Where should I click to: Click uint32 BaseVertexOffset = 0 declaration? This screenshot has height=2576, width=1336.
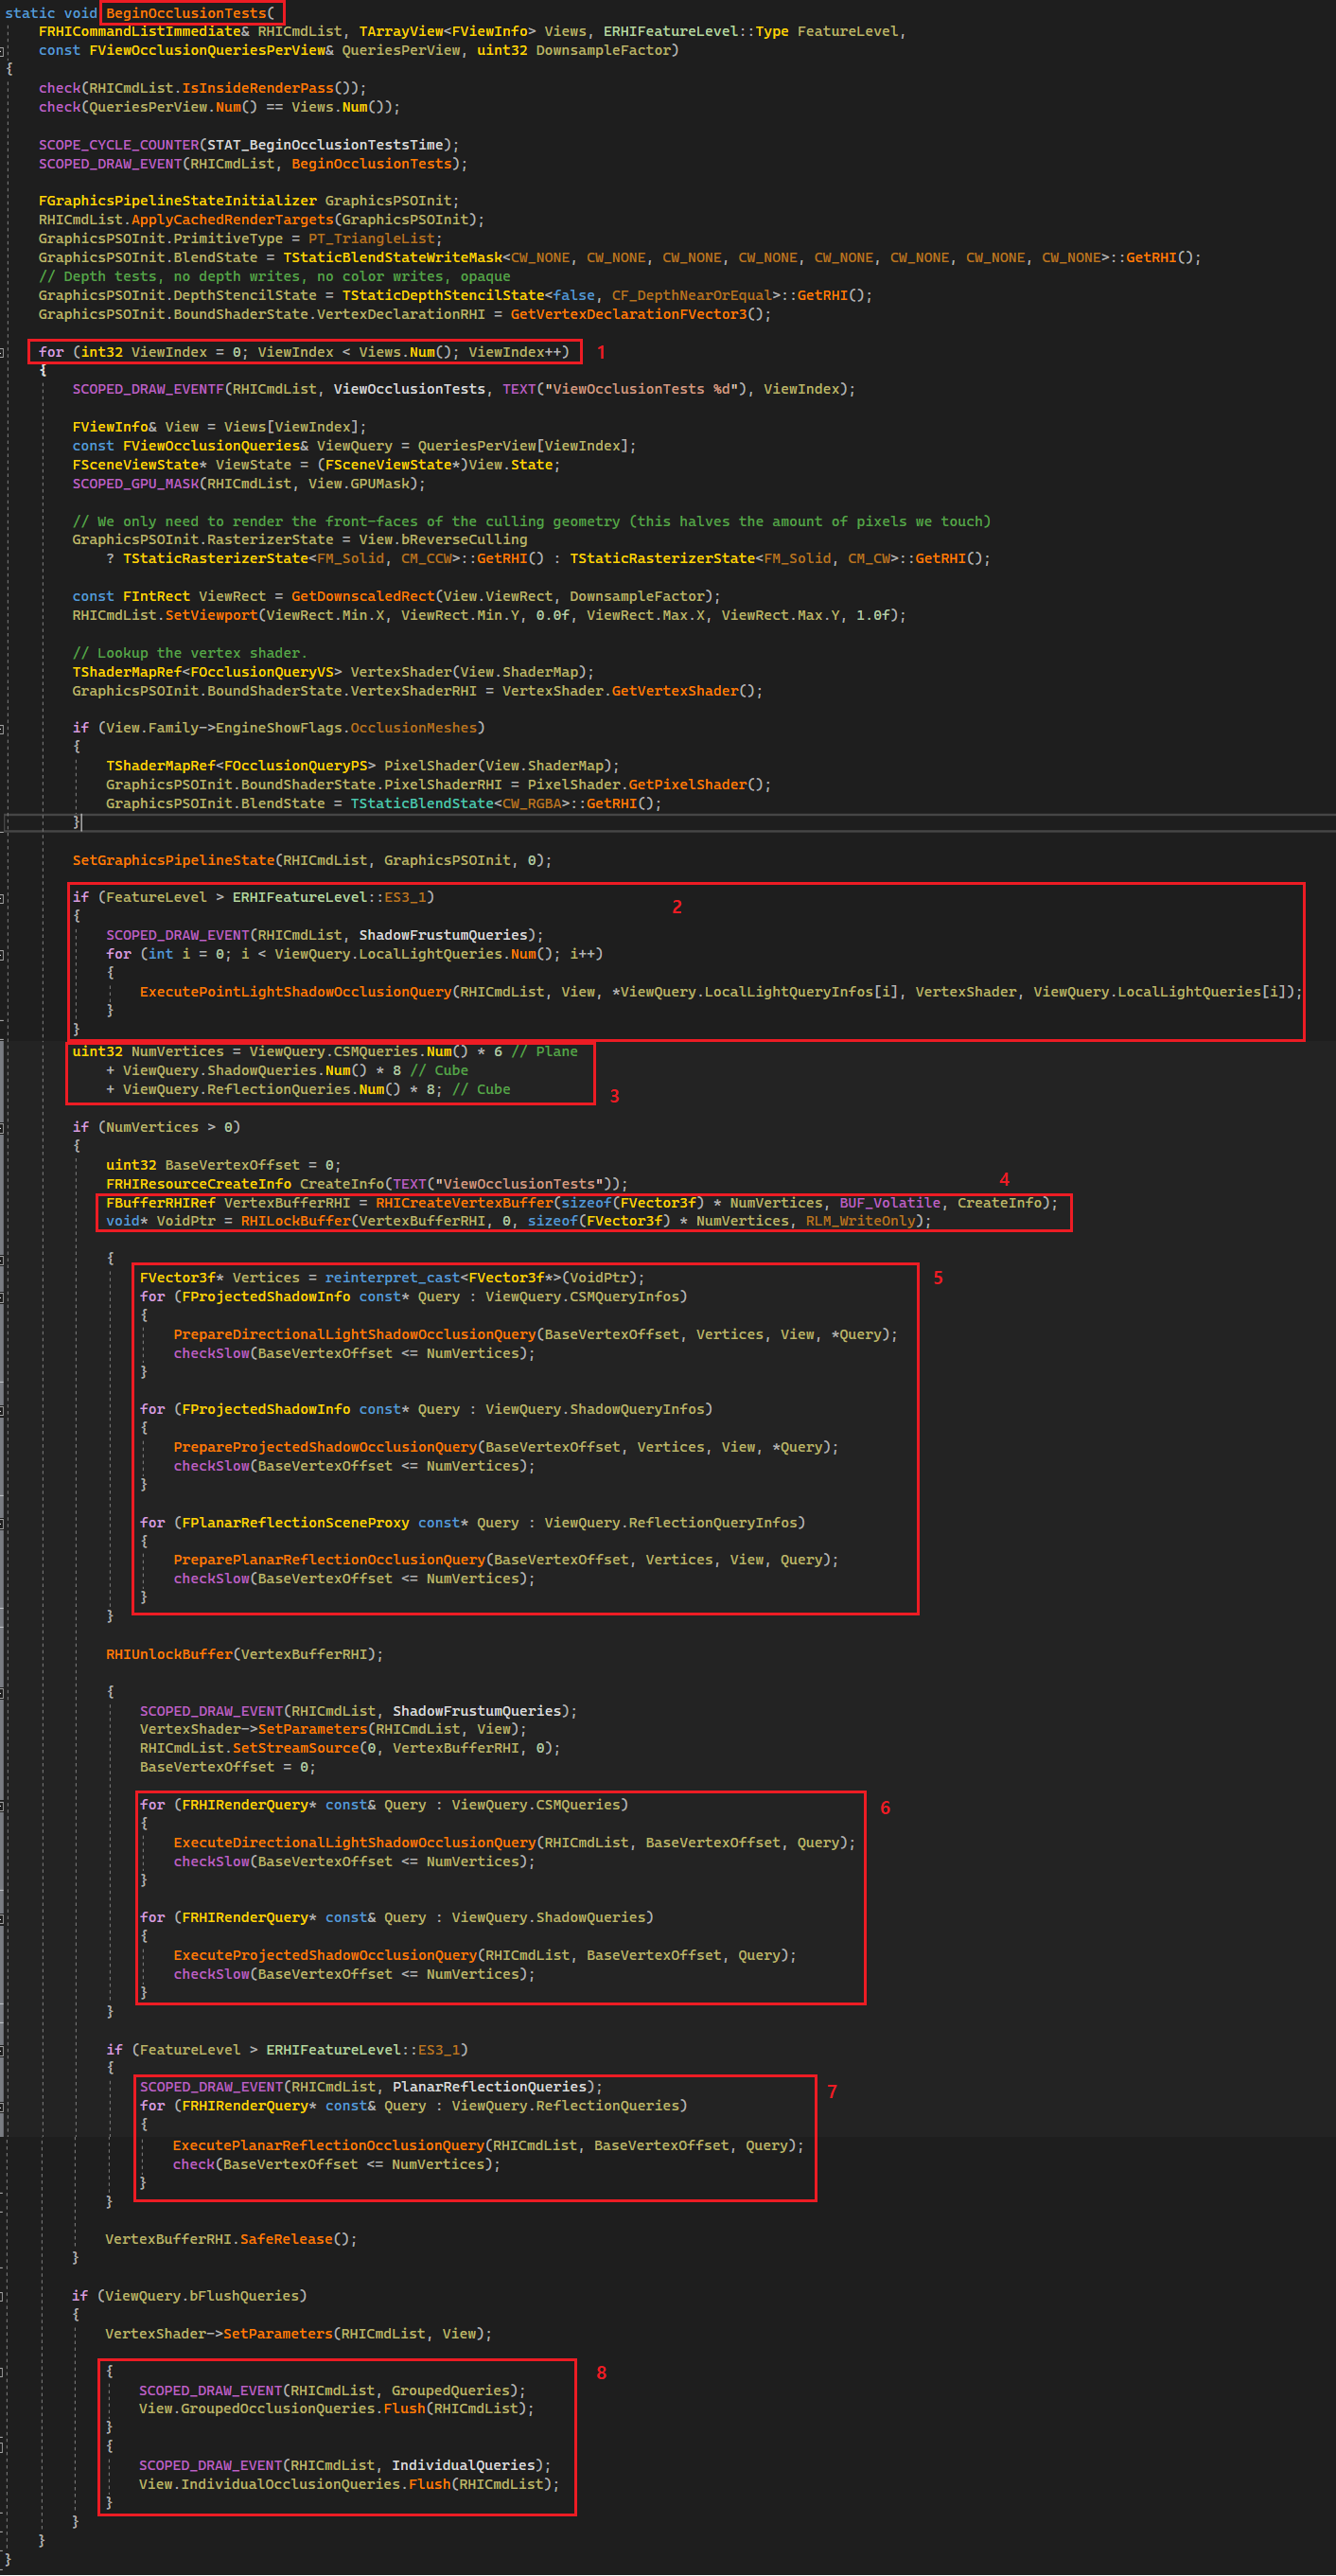tap(224, 1166)
